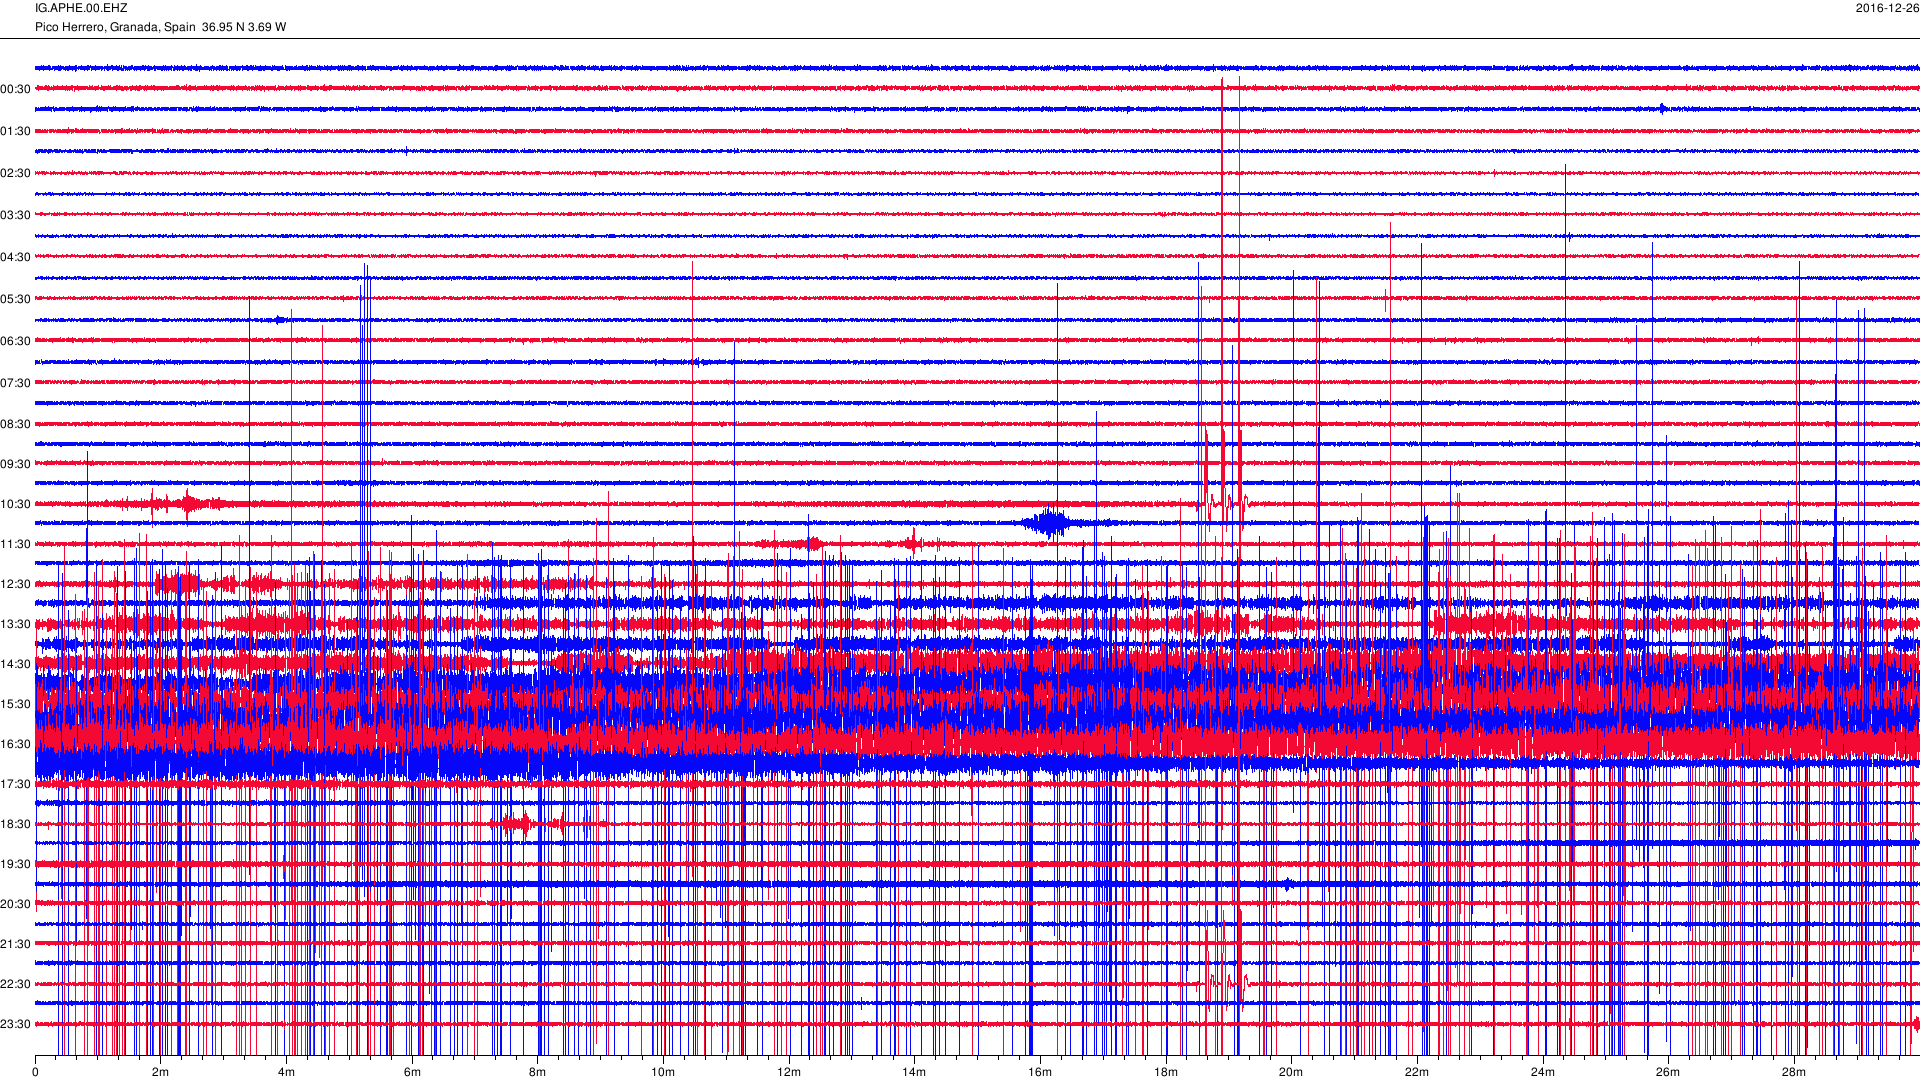The height and width of the screenshot is (1080, 1920).
Task: Click the 16m axis tick label
Action: point(1040,1072)
